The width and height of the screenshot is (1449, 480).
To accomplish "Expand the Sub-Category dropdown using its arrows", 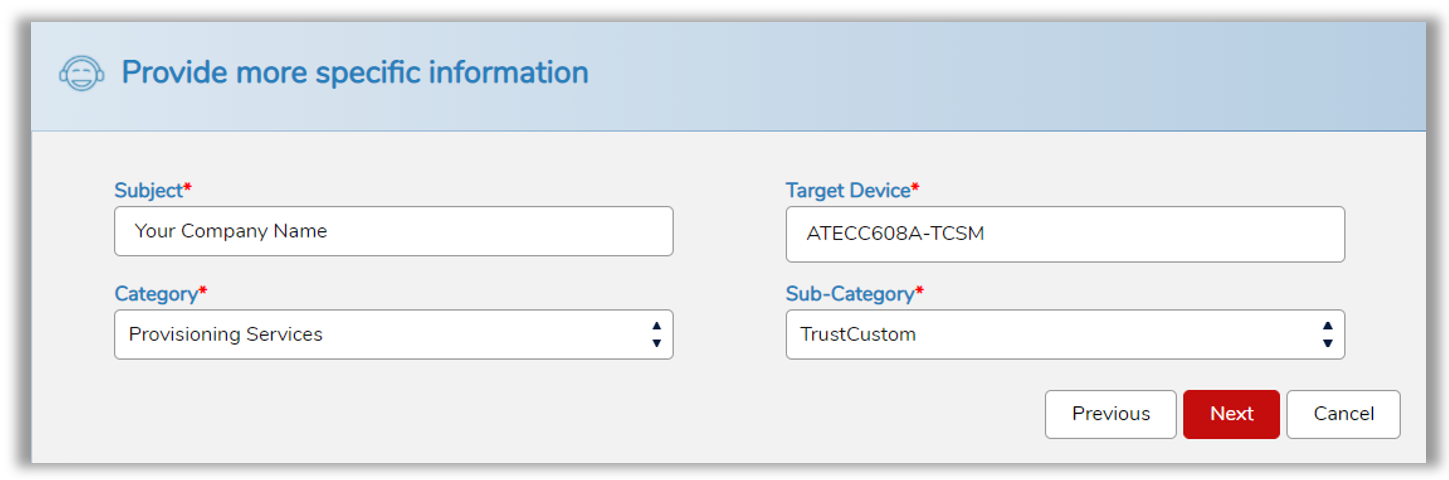I will pos(1327,335).
